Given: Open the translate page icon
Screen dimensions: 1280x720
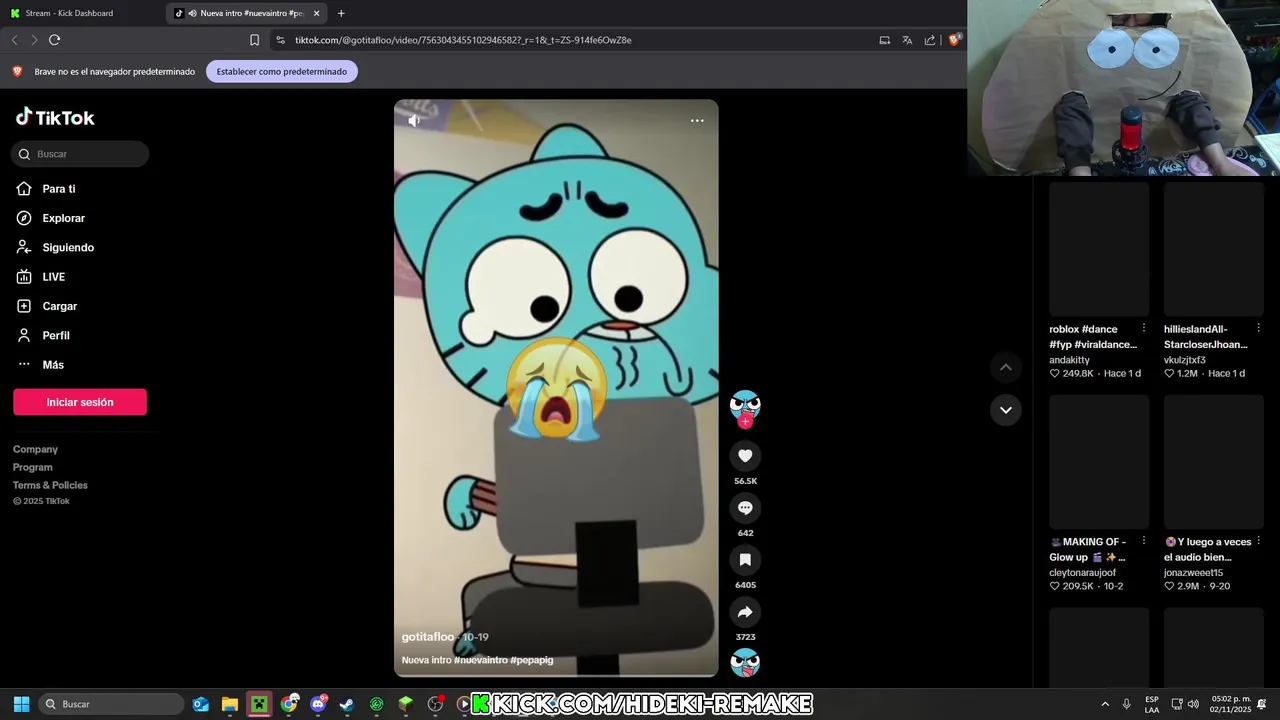Looking at the screenshot, I should (x=907, y=40).
